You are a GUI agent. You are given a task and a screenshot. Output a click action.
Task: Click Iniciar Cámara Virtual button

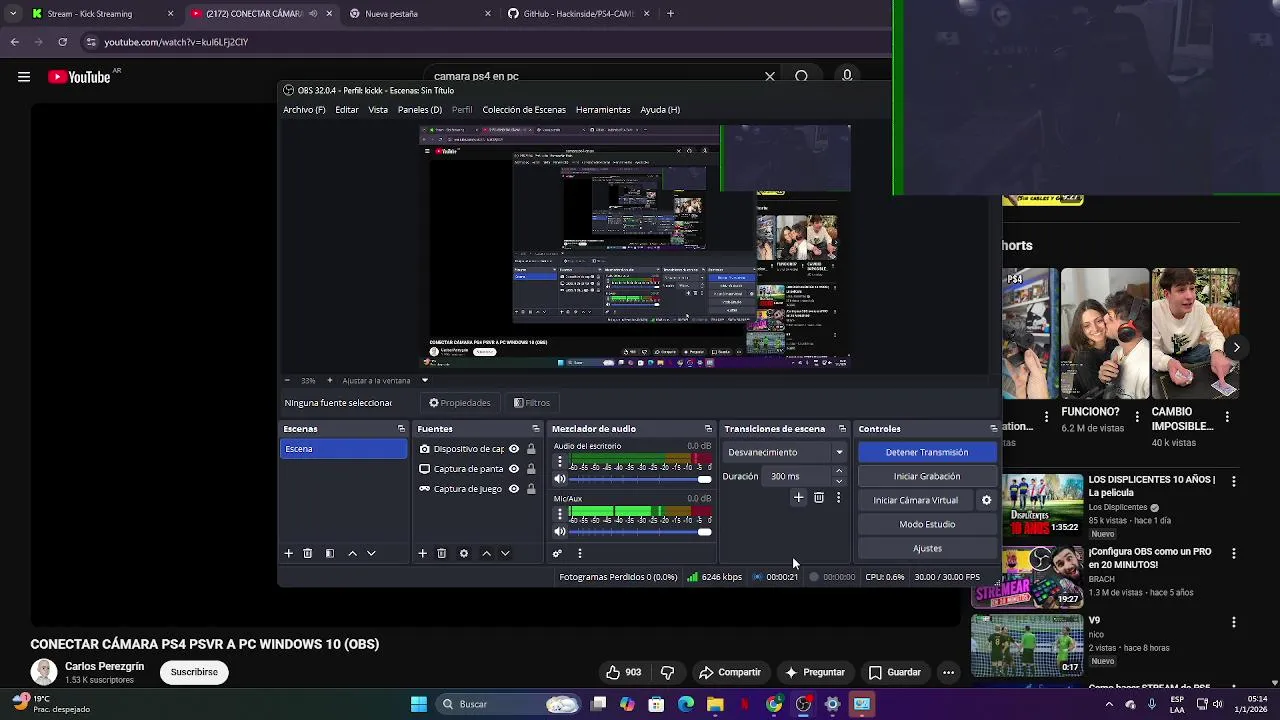pos(916,500)
